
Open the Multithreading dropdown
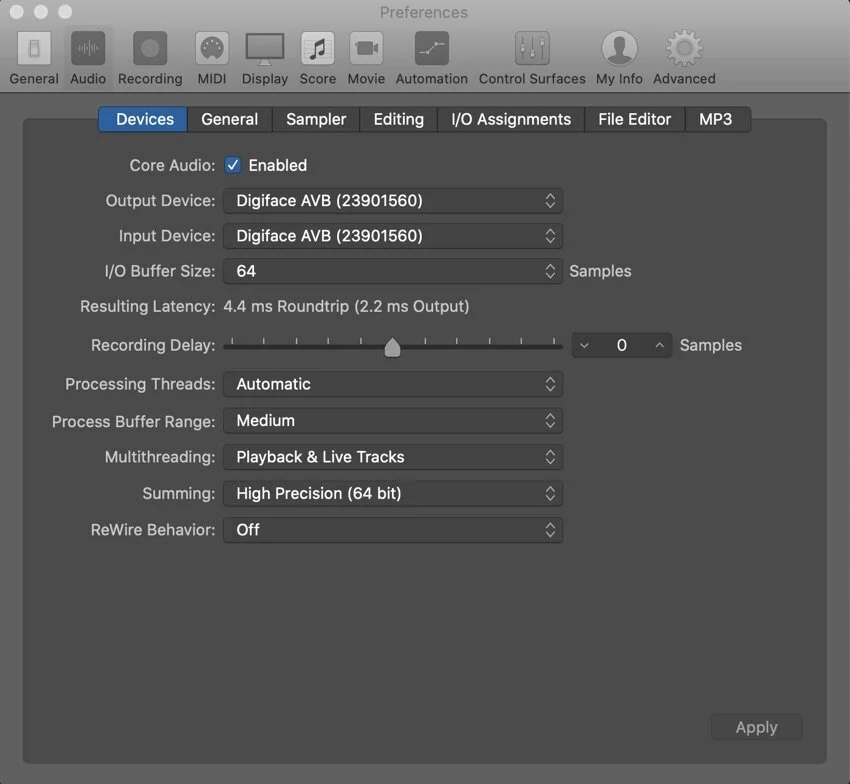pos(393,457)
